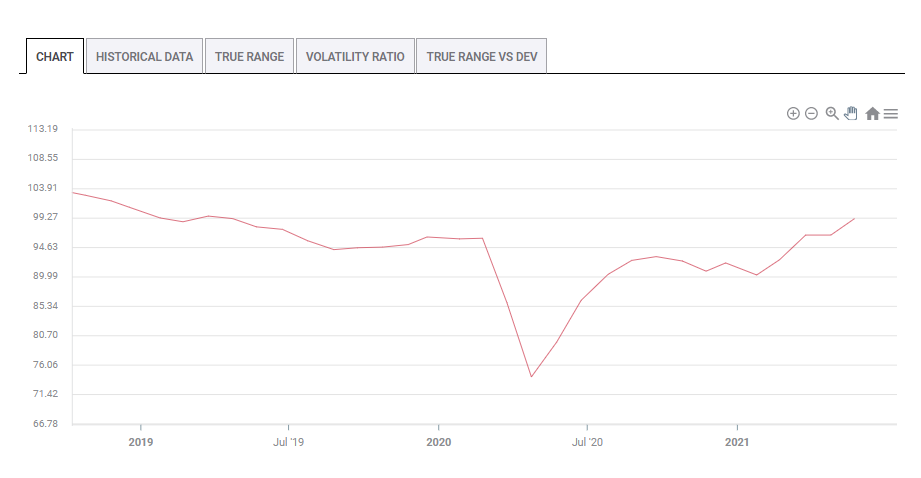Click the line's final rightmost point
The height and width of the screenshot is (478, 921).
click(854, 219)
